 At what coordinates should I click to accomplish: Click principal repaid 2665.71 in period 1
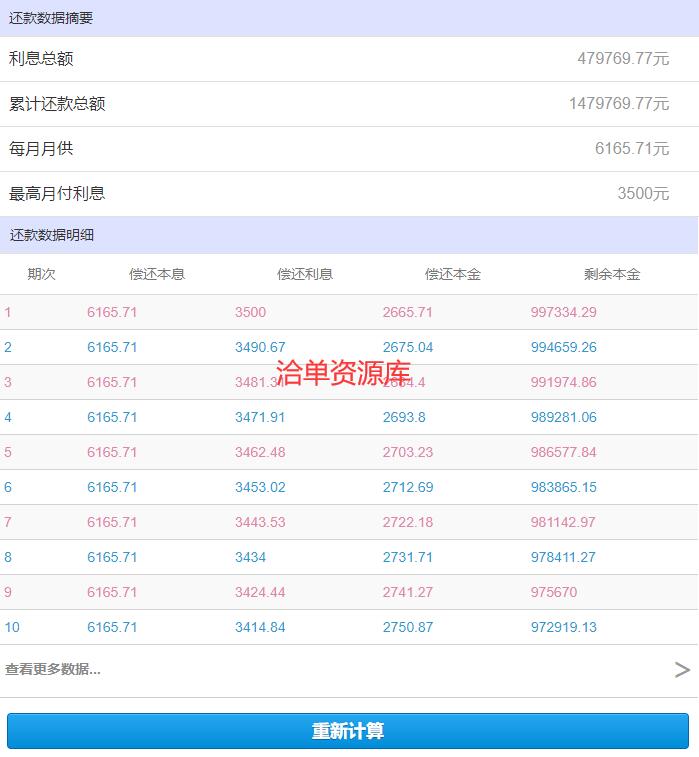(x=407, y=312)
